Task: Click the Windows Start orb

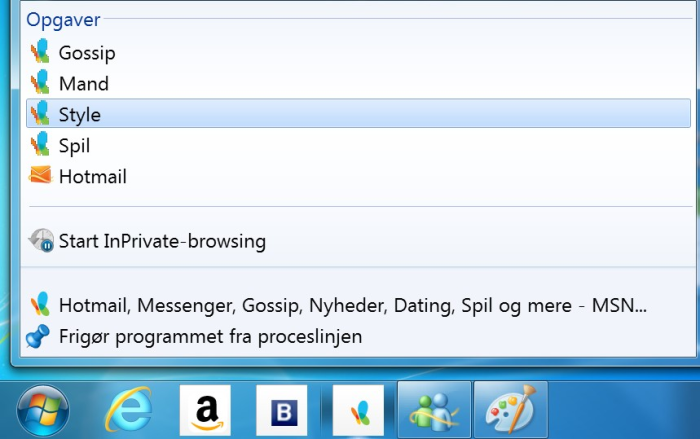Action: tap(43, 410)
